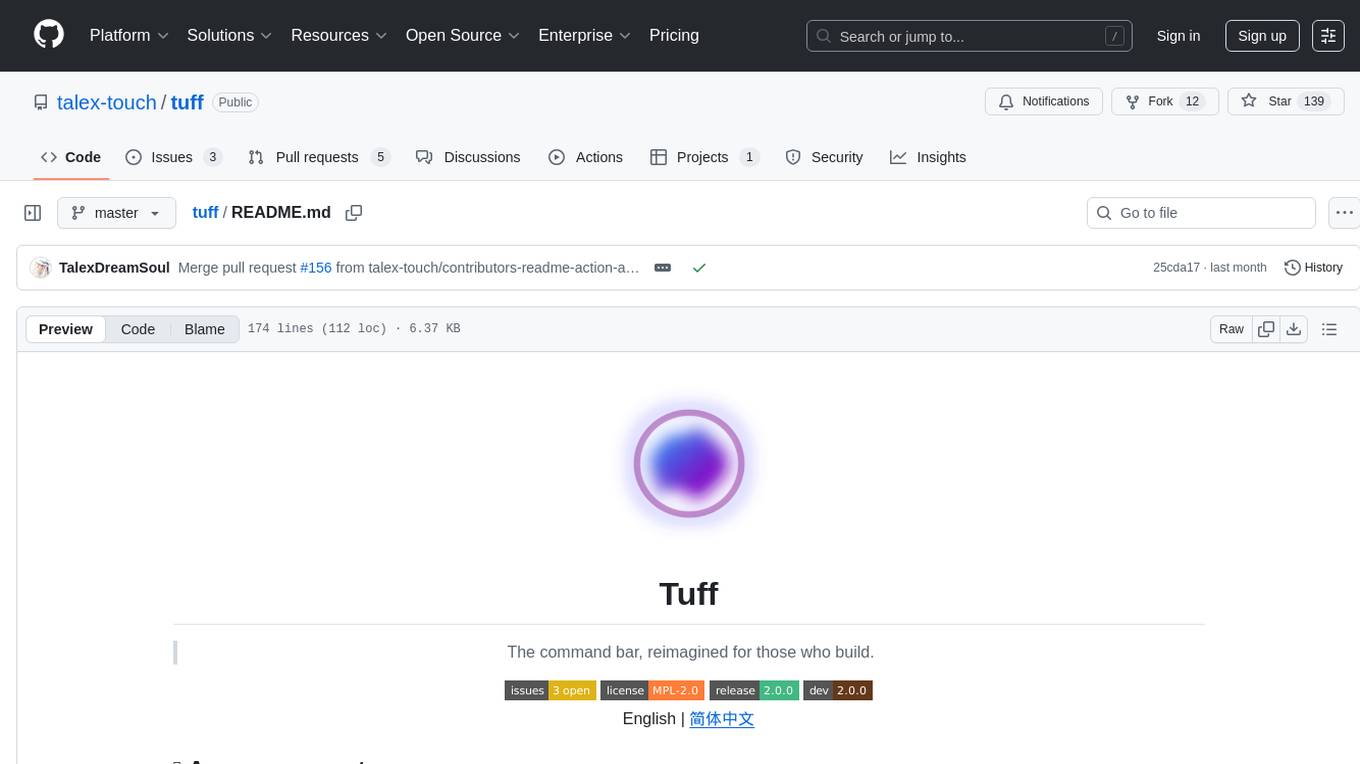The height and width of the screenshot is (764, 1360).
Task: Open appearance settings icon in header
Action: pos(1328,36)
